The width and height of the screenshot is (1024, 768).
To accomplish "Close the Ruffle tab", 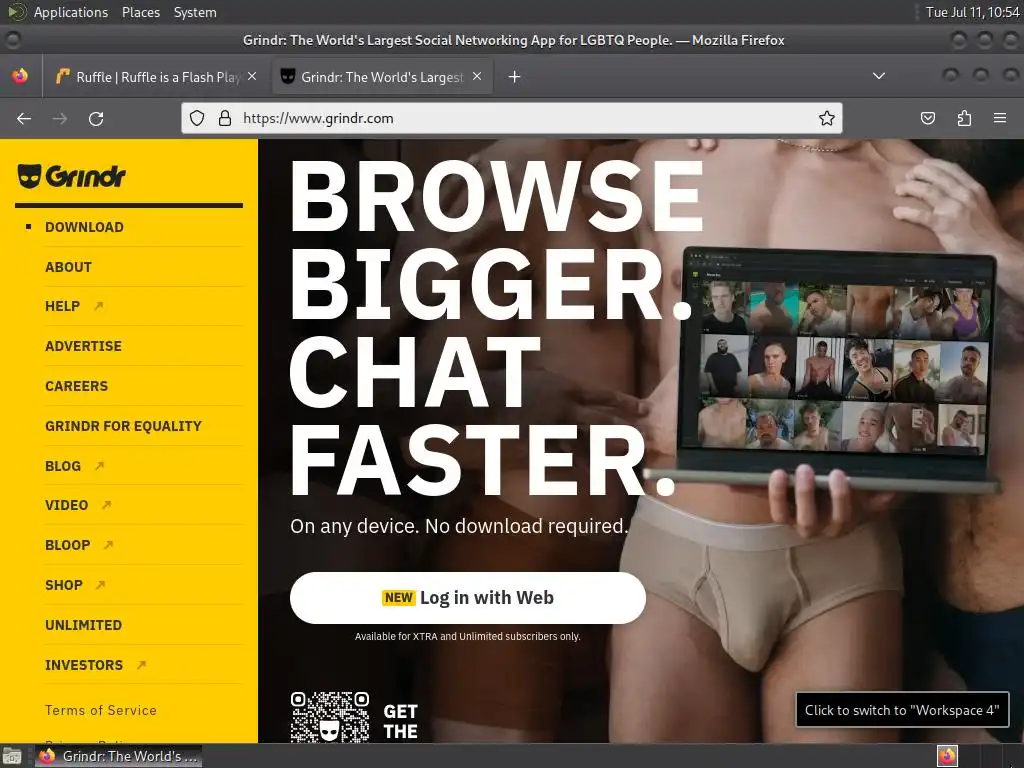I will [252, 76].
